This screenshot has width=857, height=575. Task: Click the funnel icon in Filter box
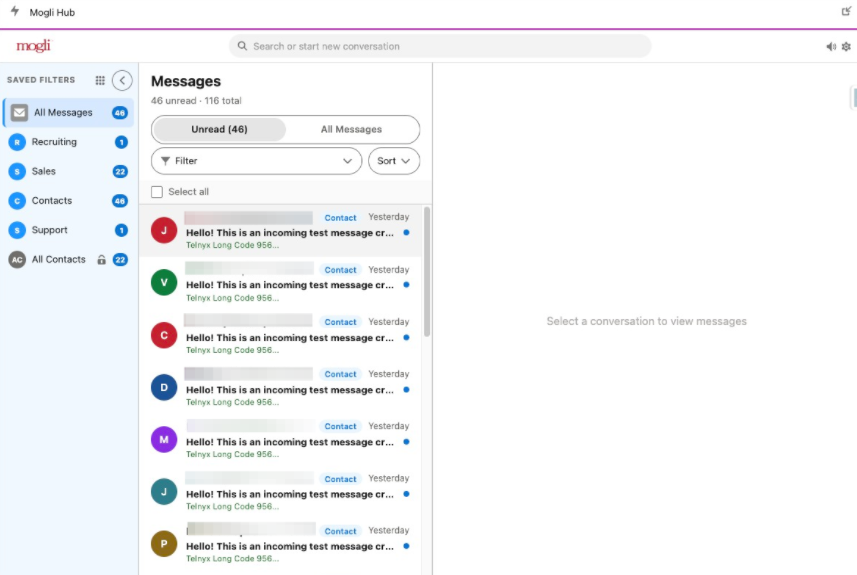(x=165, y=161)
